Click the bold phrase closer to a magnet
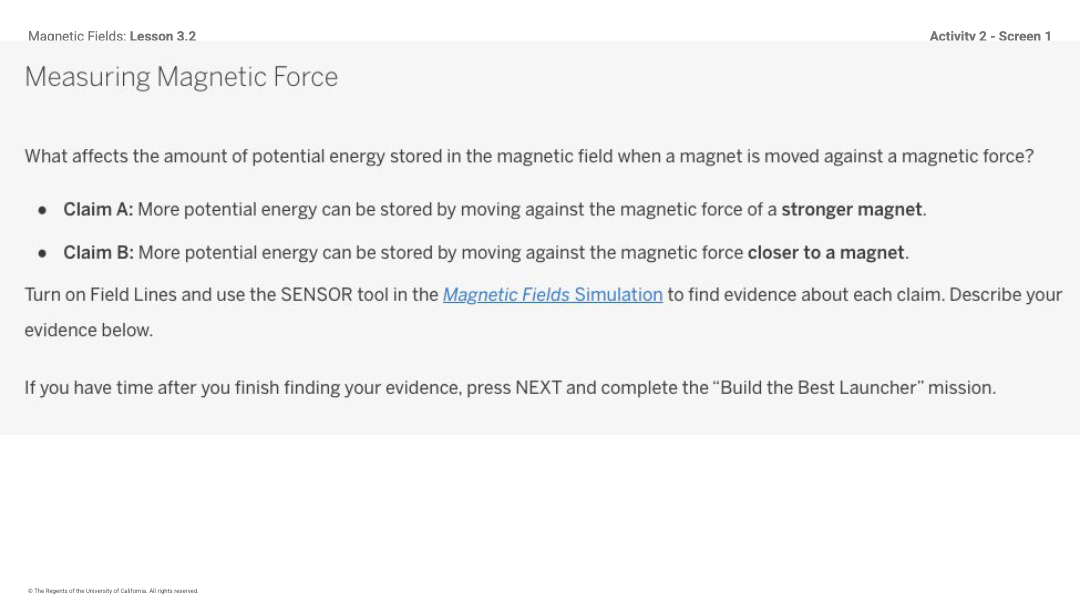The image size is (1080, 607). tap(826, 253)
